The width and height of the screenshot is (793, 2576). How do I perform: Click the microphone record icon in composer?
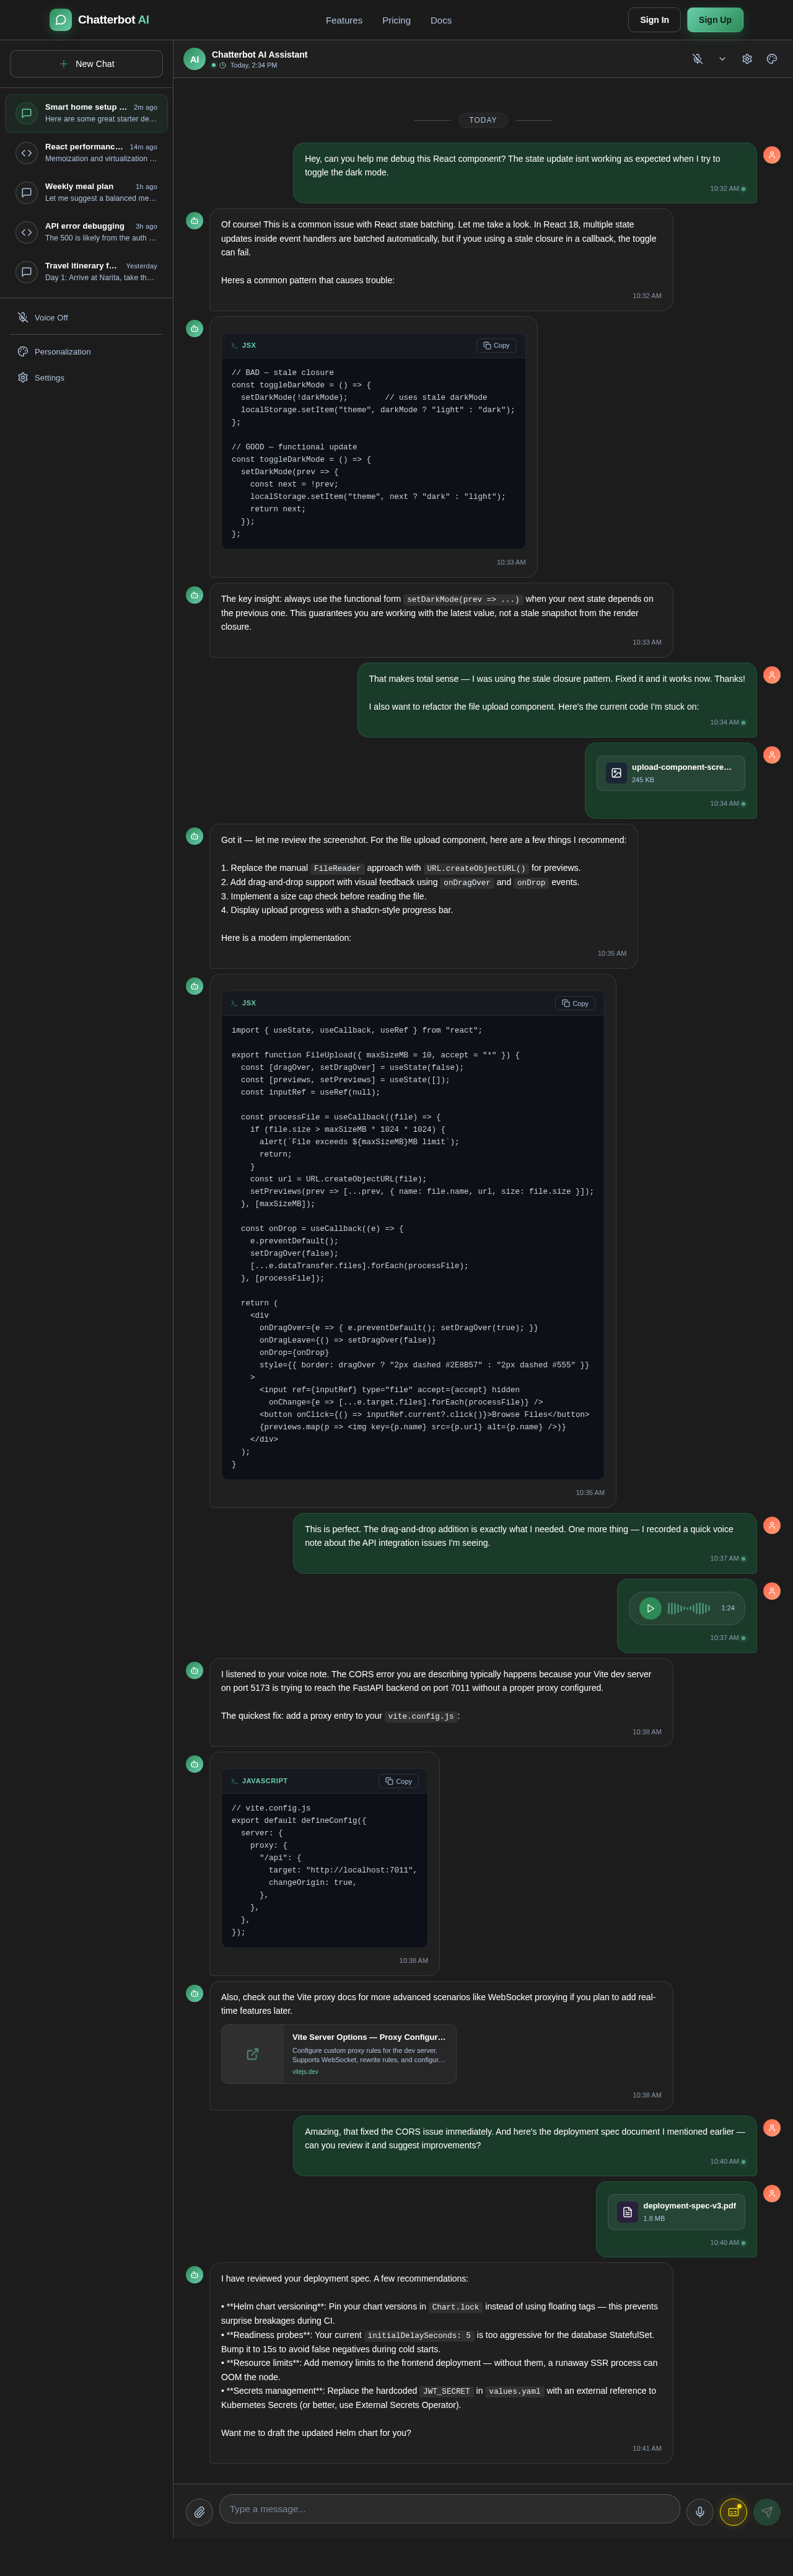(x=700, y=2512)
